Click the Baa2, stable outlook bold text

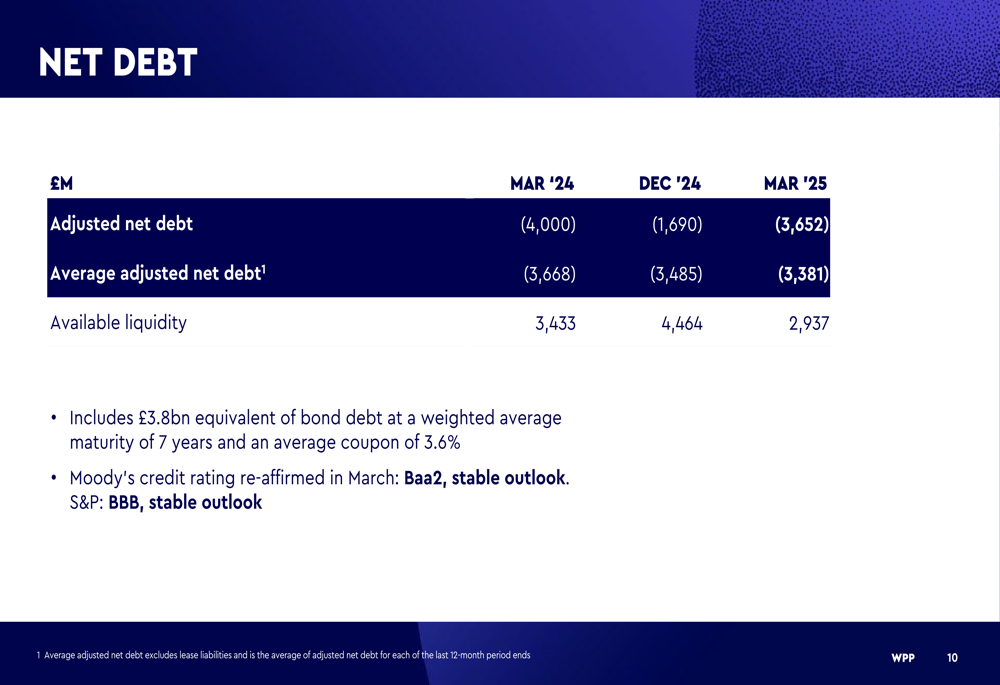click(485, 478)
